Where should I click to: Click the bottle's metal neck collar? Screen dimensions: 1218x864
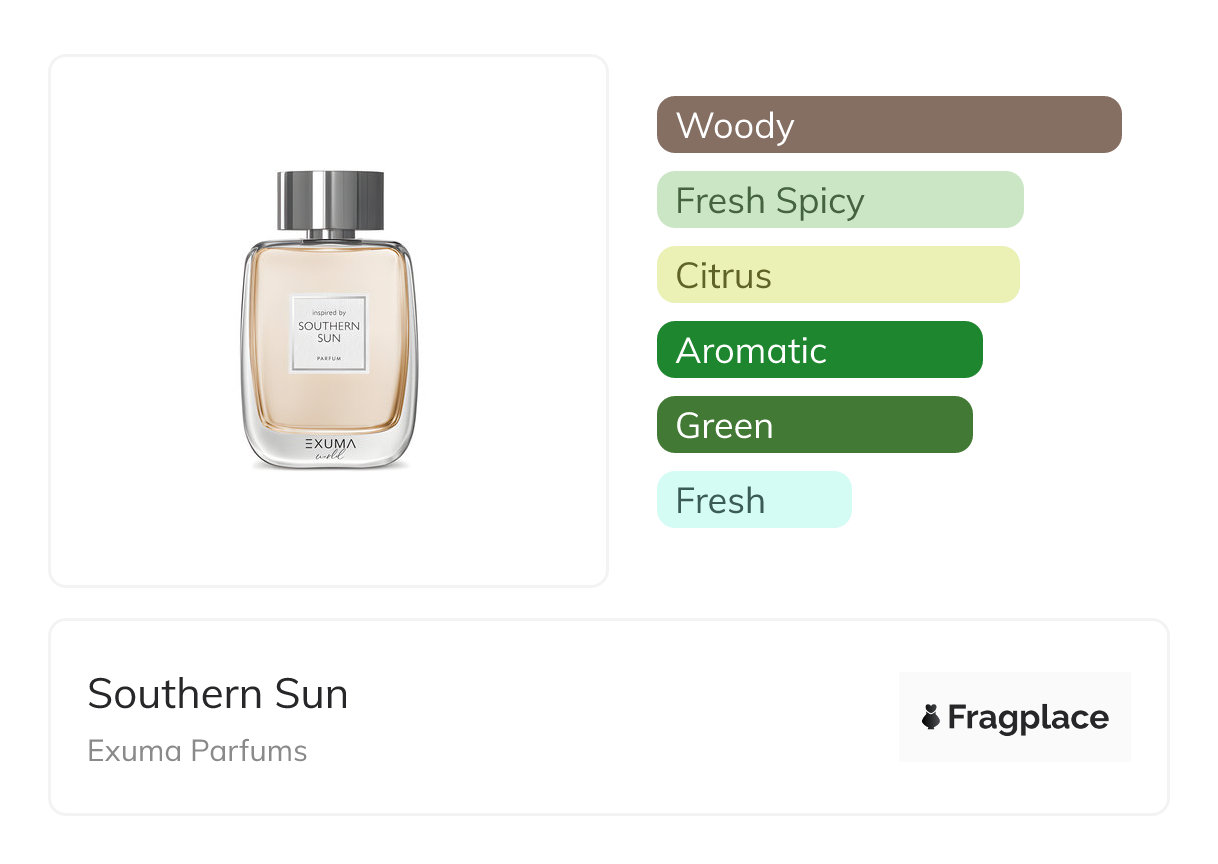(x=330, y=235)
